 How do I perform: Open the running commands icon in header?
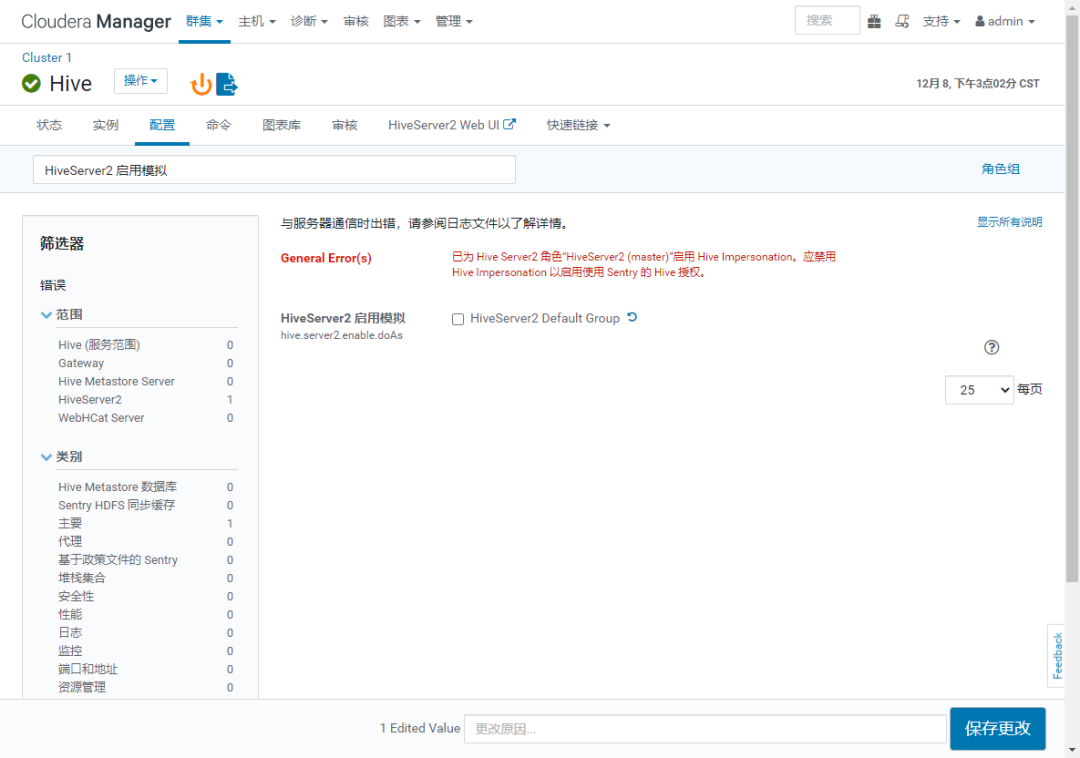click(902, 21)
